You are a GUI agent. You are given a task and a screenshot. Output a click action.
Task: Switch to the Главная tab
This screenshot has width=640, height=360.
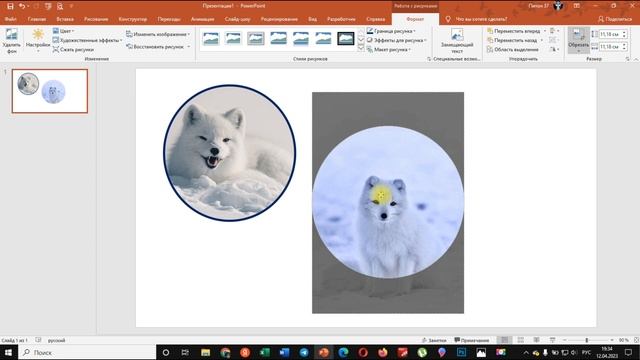tap(37, 19)
